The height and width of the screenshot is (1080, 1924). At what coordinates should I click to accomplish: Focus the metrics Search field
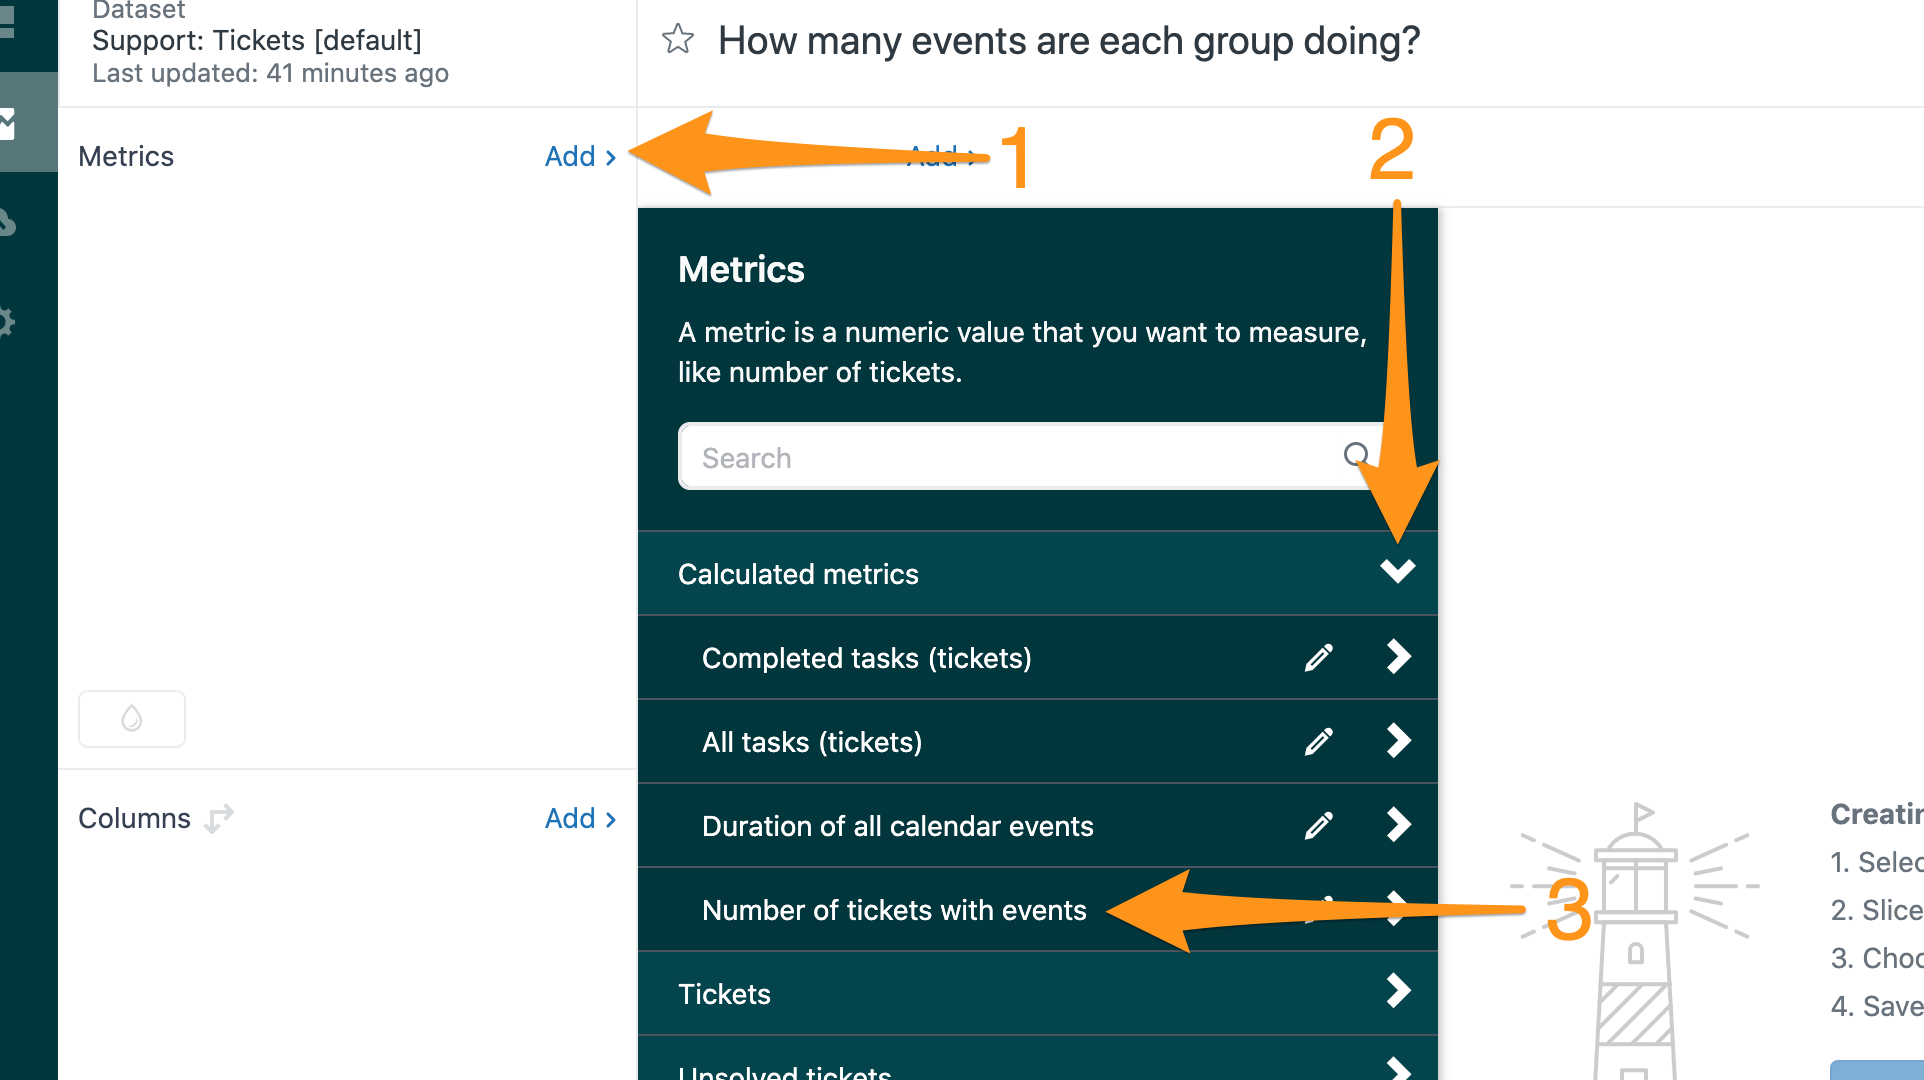(1034, 457)
